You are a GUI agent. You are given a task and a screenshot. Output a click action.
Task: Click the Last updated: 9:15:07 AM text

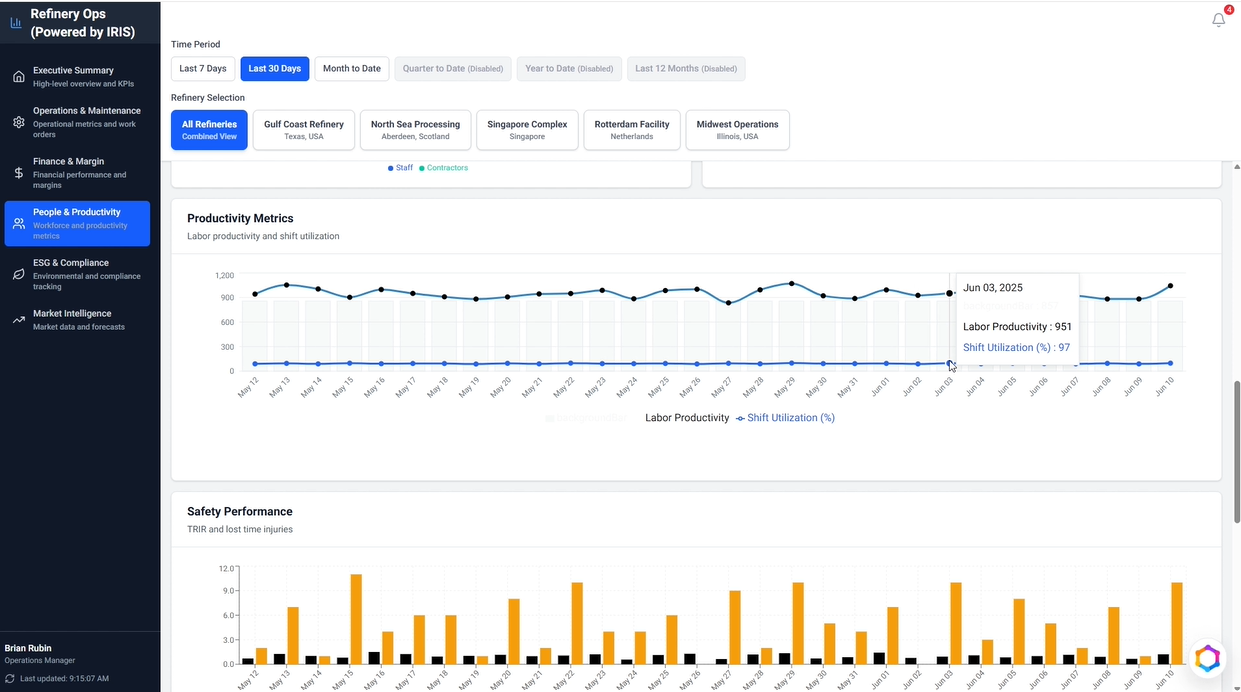point(64,678)
